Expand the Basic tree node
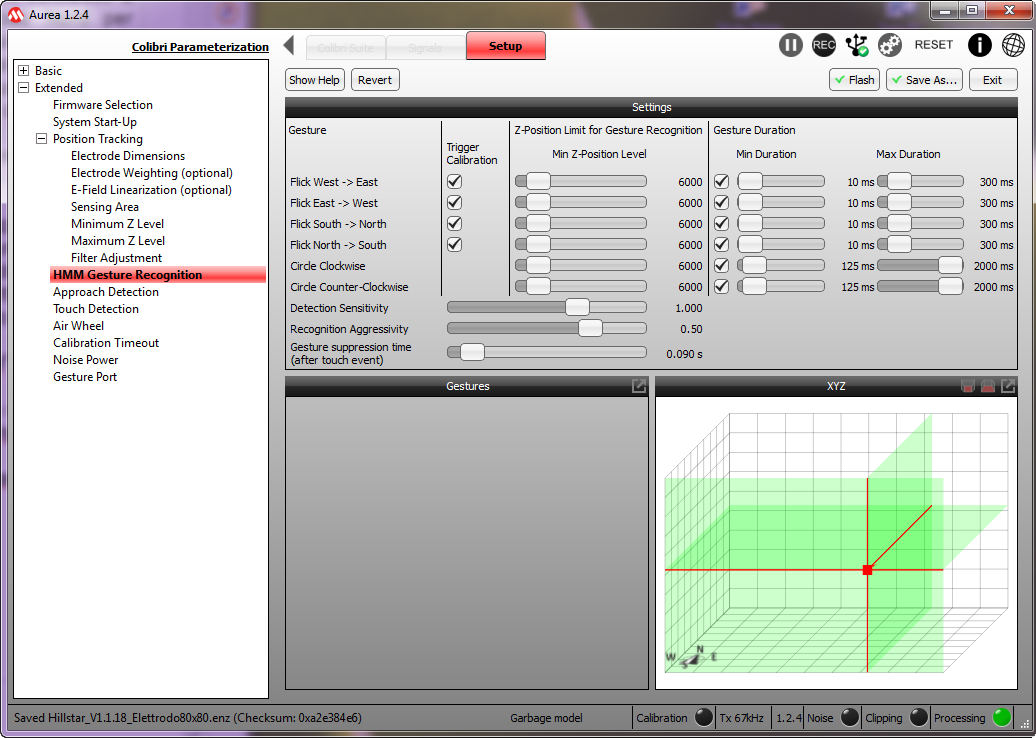The image size is (1036, 738). point(24,71)
